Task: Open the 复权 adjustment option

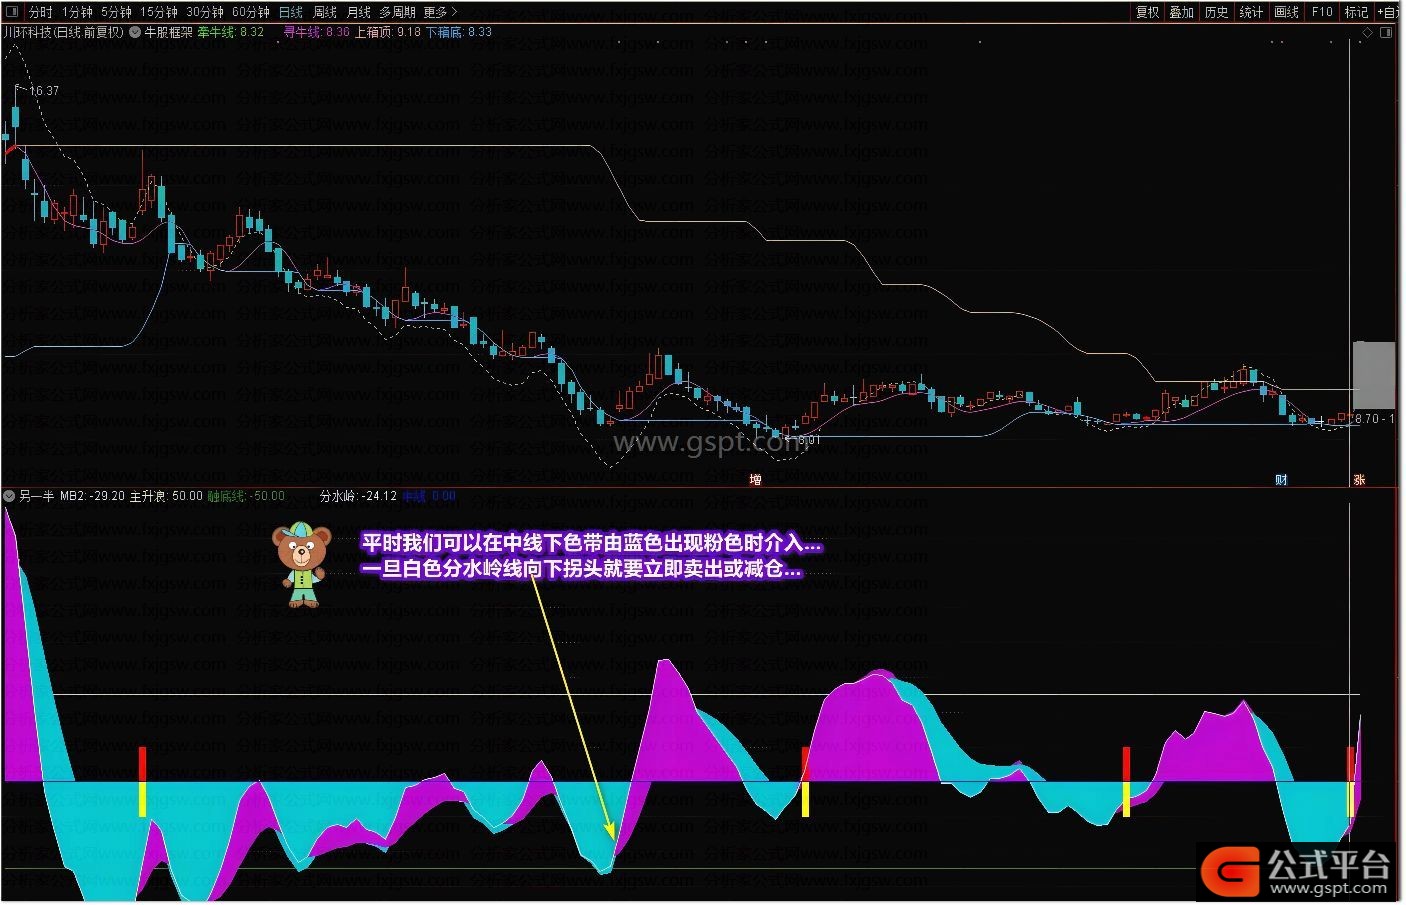Action: point(1148,12)
